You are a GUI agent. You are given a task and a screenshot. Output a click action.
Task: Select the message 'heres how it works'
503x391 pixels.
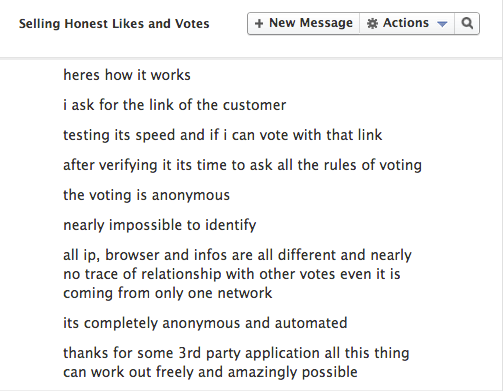click(127, 75)
